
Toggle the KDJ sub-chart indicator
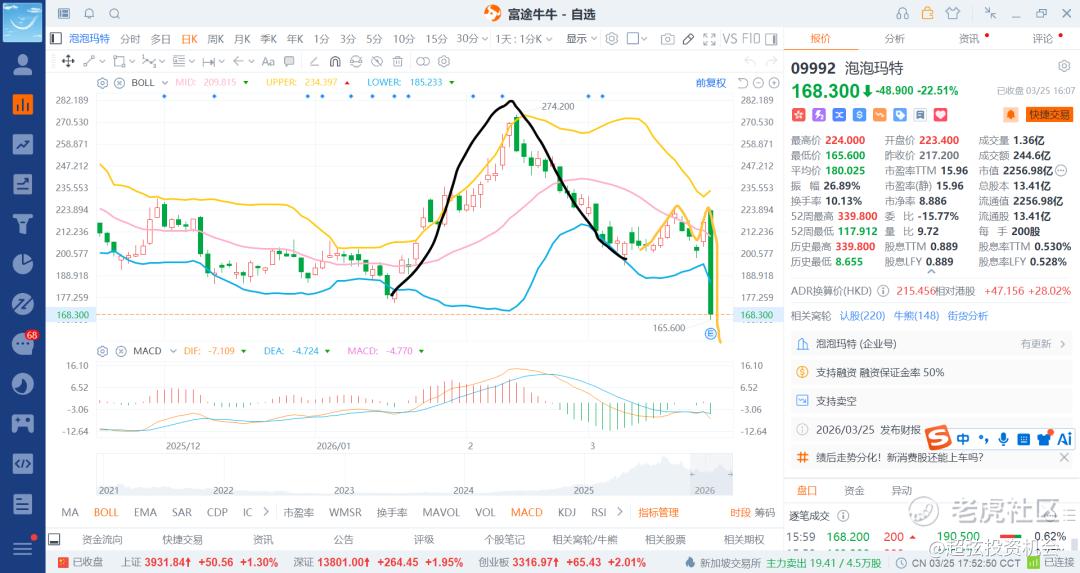(x=567, y=512)
